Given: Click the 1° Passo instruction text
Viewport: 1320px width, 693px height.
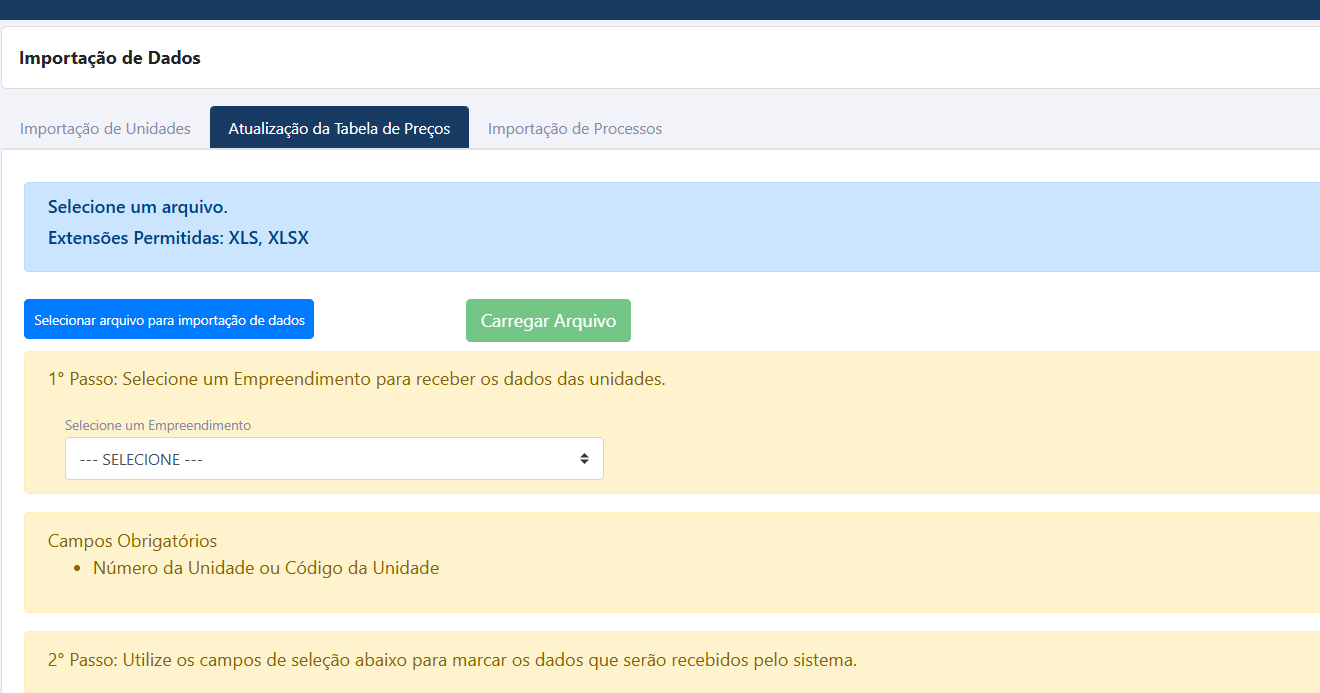Looking at the screenshot, I should pos(356,380).
